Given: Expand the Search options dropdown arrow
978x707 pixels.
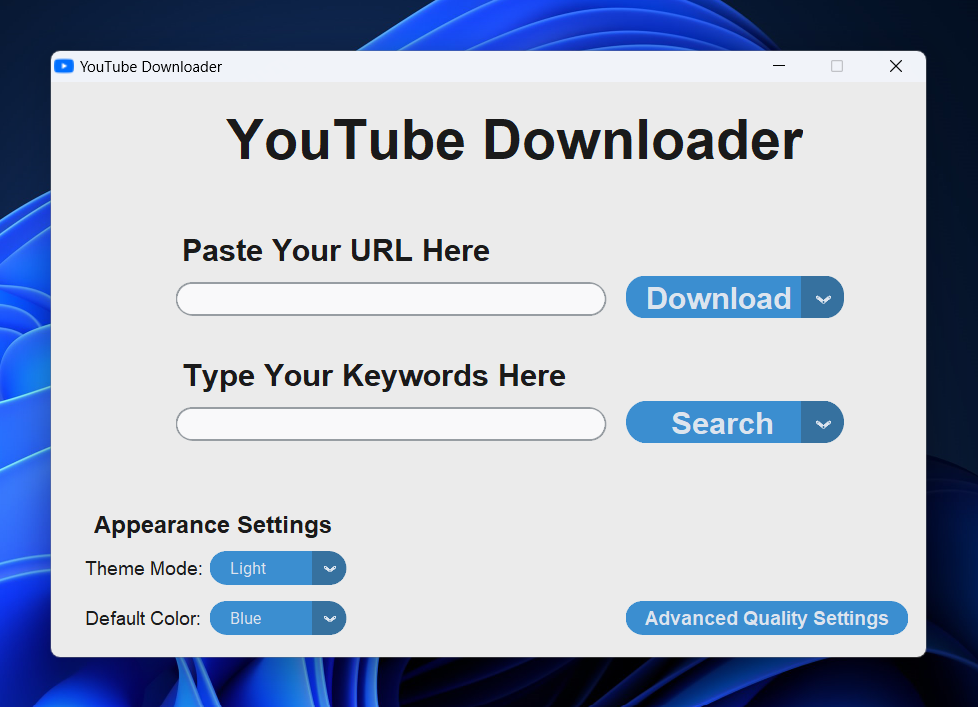Looking at the screenshot, I should point(823,423).
